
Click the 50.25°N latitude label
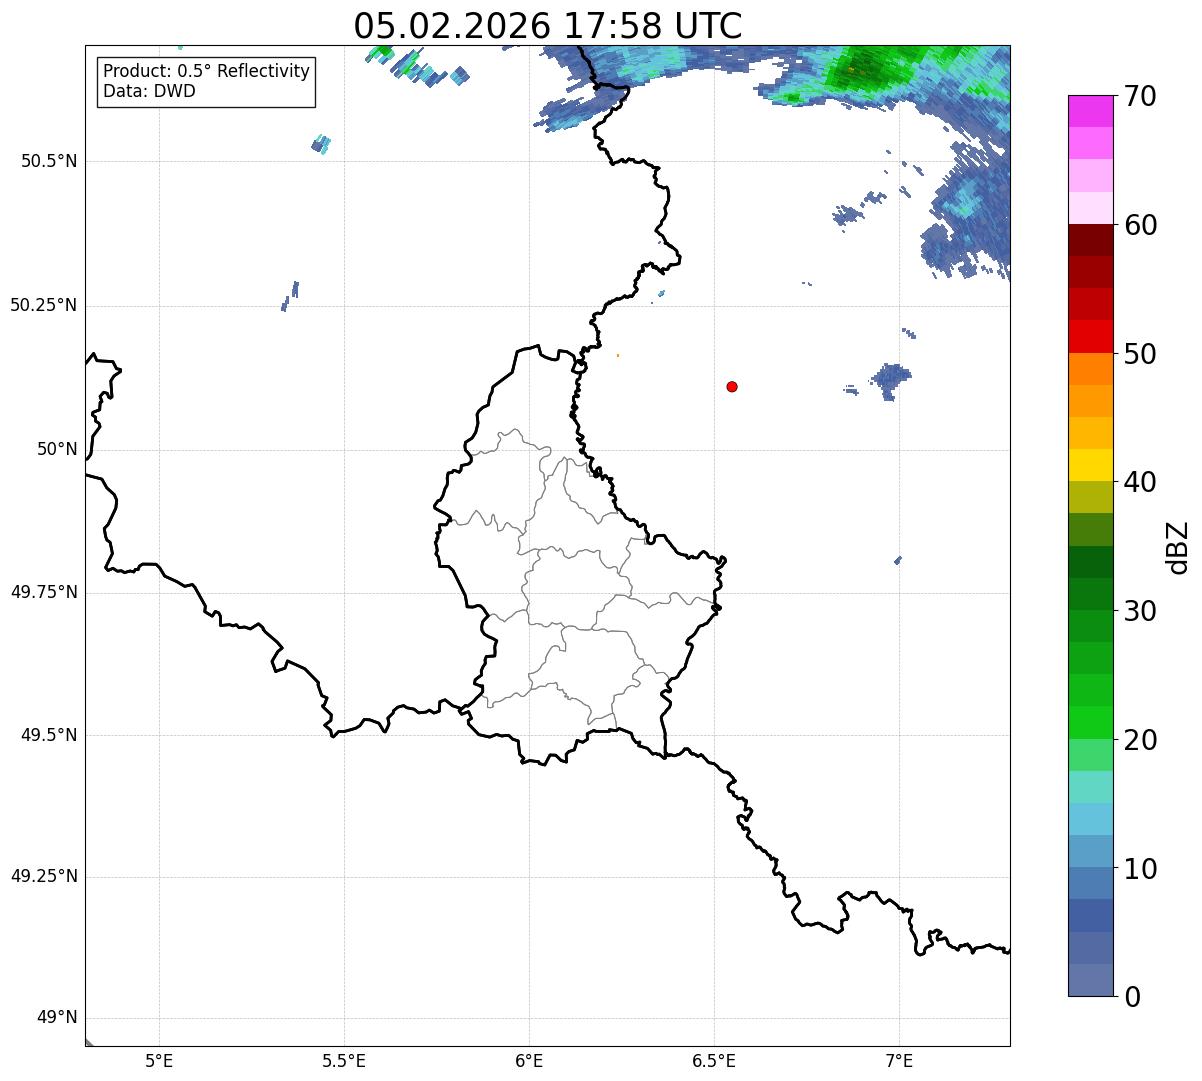pos(43,305)
